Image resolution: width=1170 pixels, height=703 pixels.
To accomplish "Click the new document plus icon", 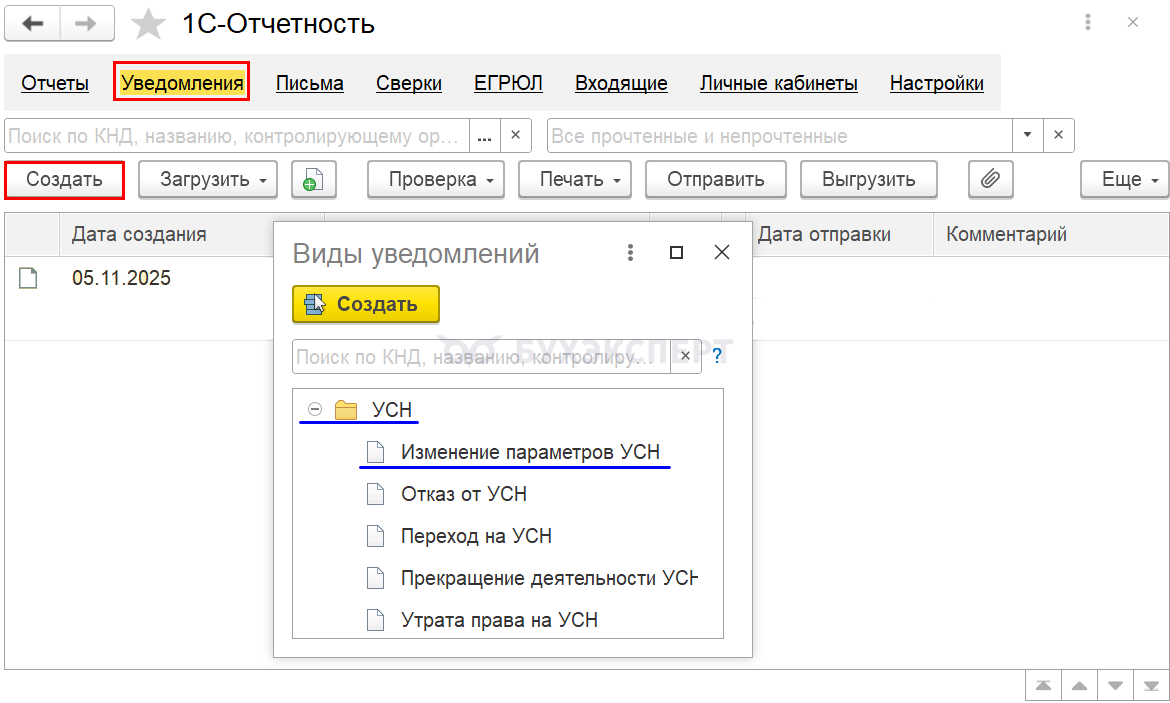I will (x=313, y=180).
